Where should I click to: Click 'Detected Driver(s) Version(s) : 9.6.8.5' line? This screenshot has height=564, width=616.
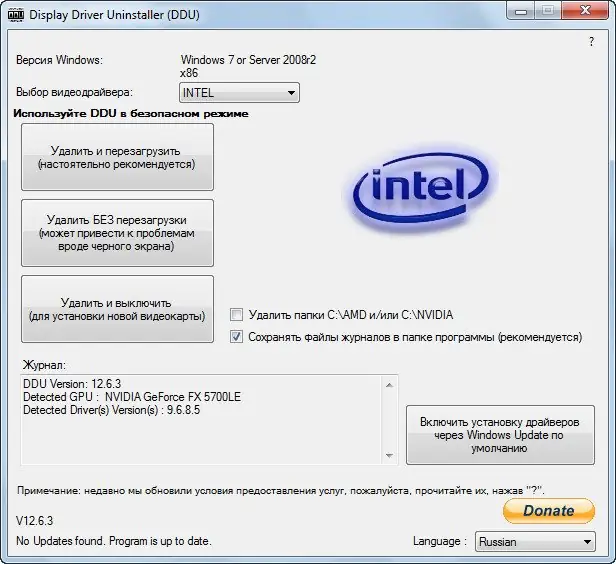[112, 410]
